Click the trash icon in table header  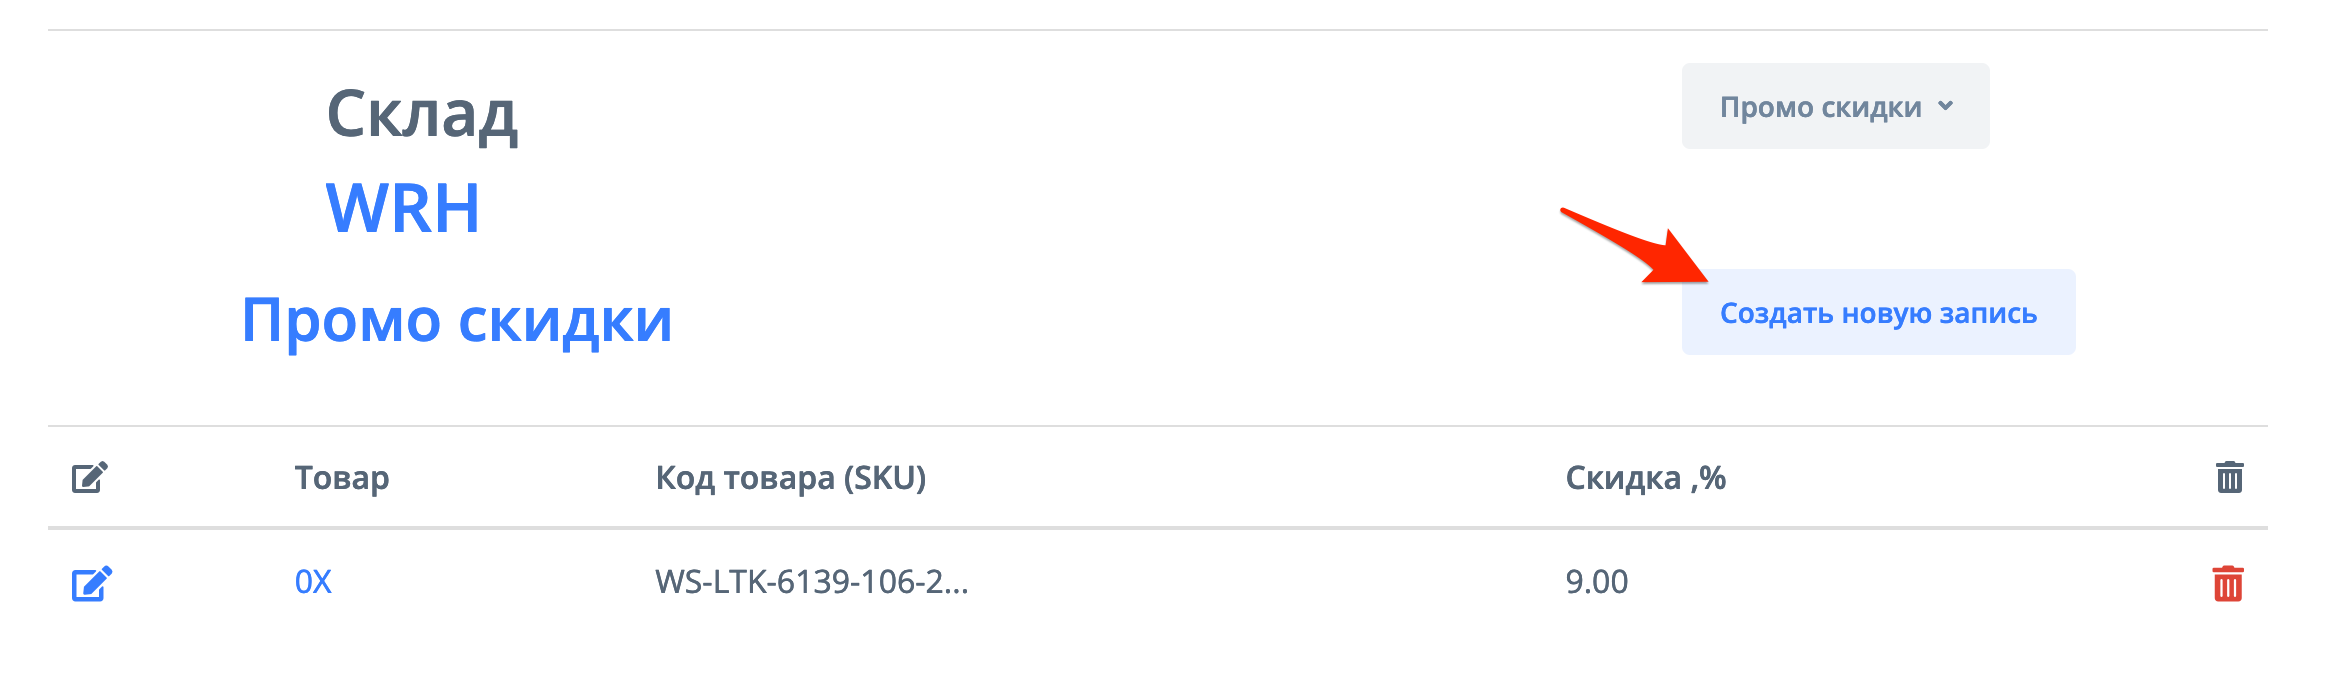2229,478
